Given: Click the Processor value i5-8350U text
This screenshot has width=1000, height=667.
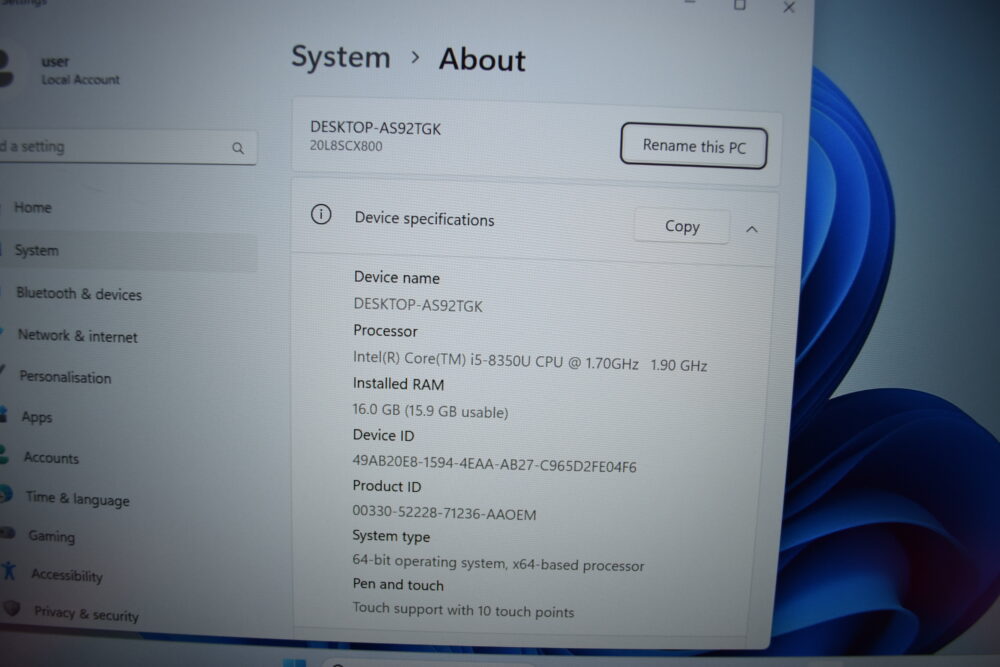Looking at the screenshot, I should (529, 362).
